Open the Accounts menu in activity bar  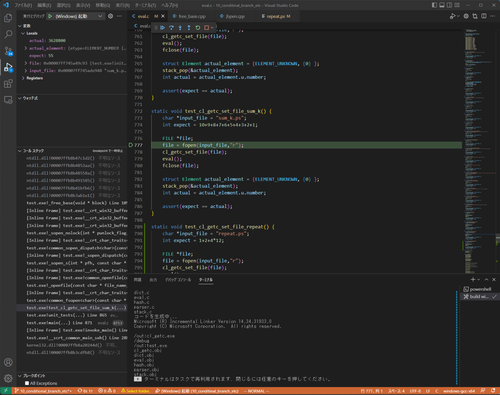point(8,362)
